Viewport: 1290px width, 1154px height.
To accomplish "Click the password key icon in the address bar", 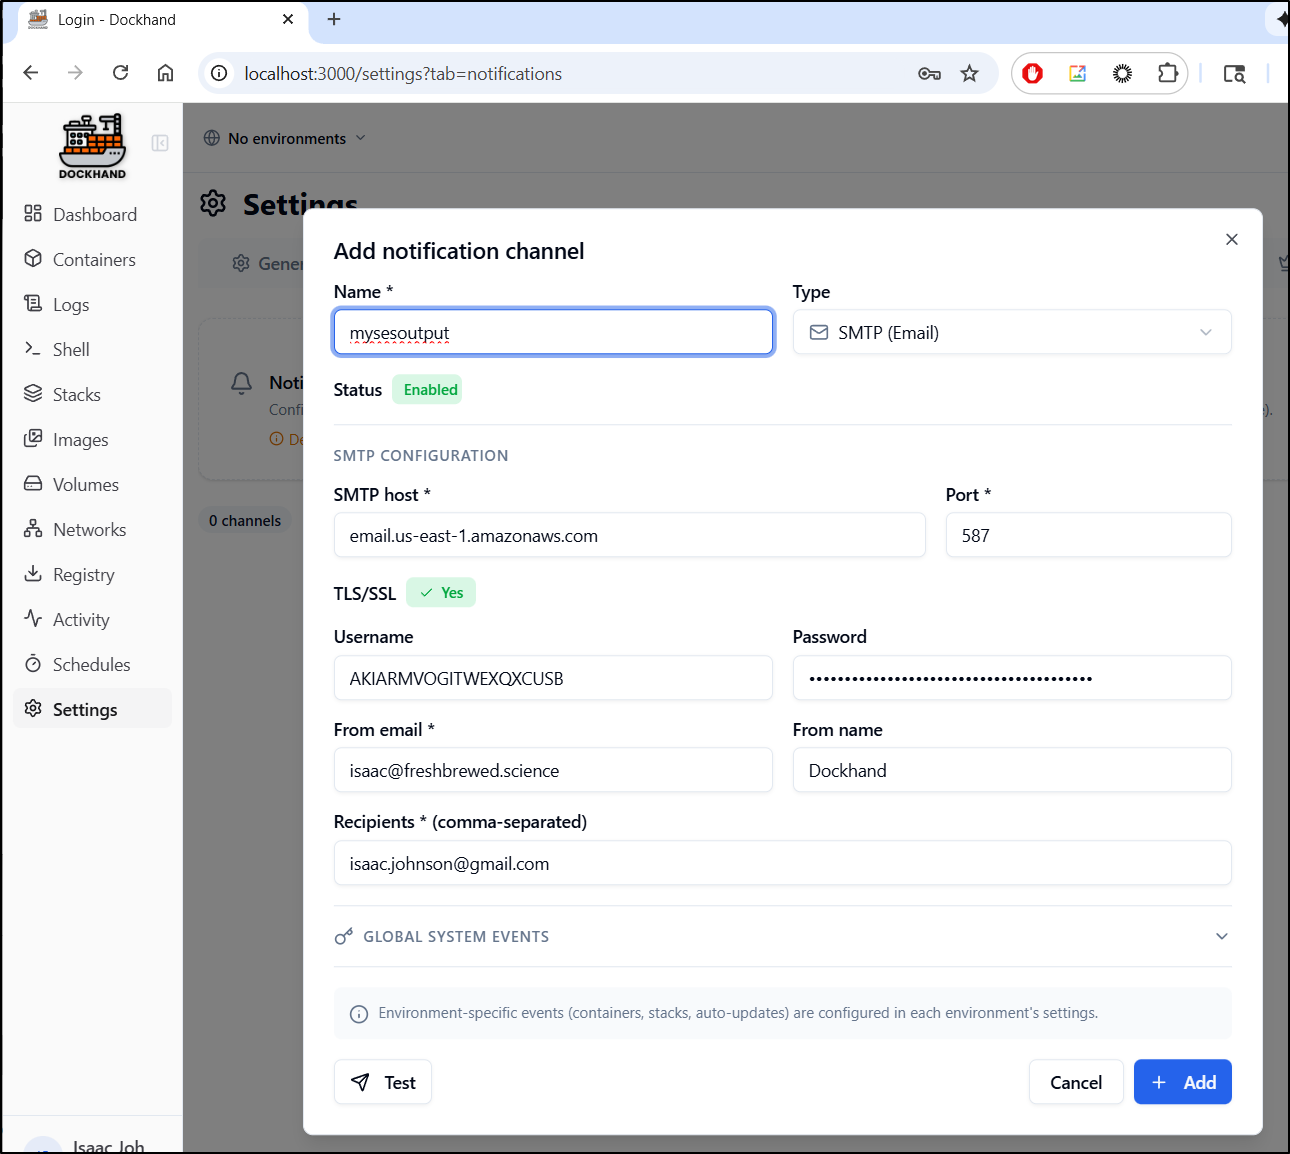I will point(929,73).
